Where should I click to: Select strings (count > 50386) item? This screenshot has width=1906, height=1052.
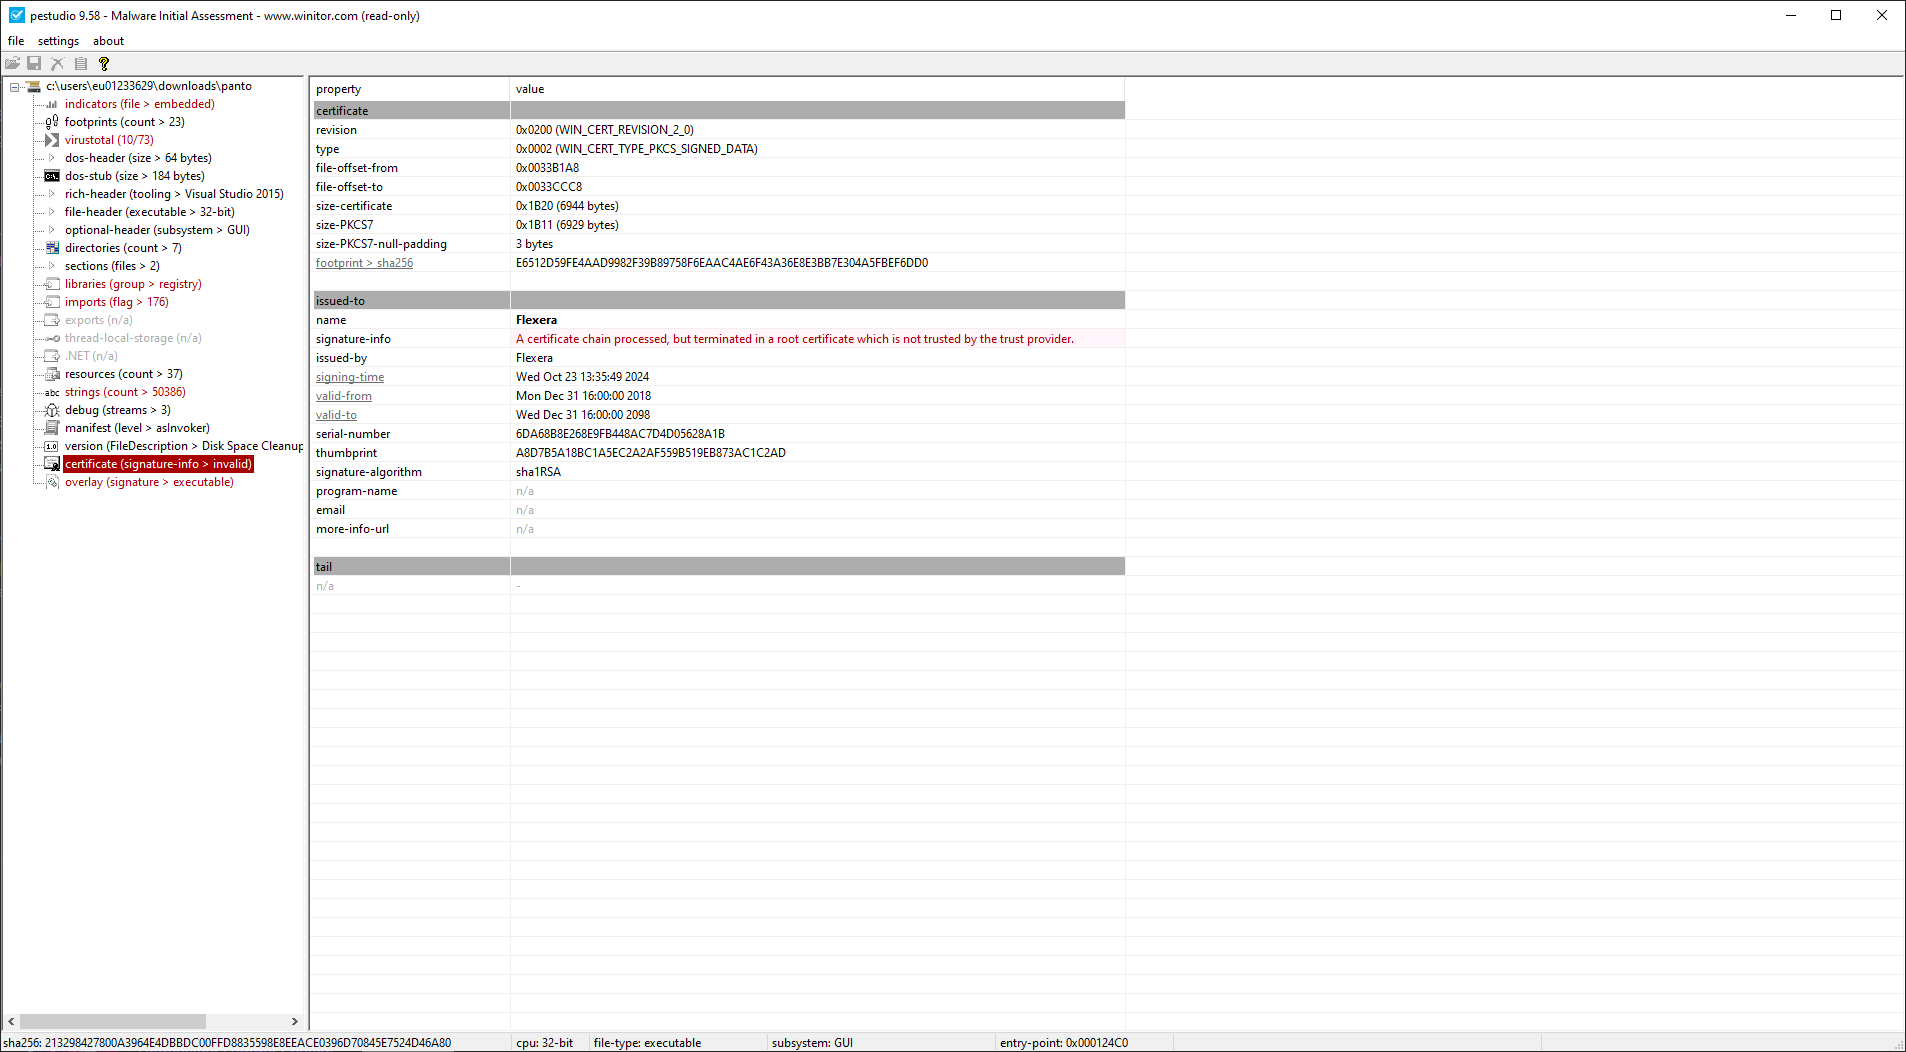point(125,392)
